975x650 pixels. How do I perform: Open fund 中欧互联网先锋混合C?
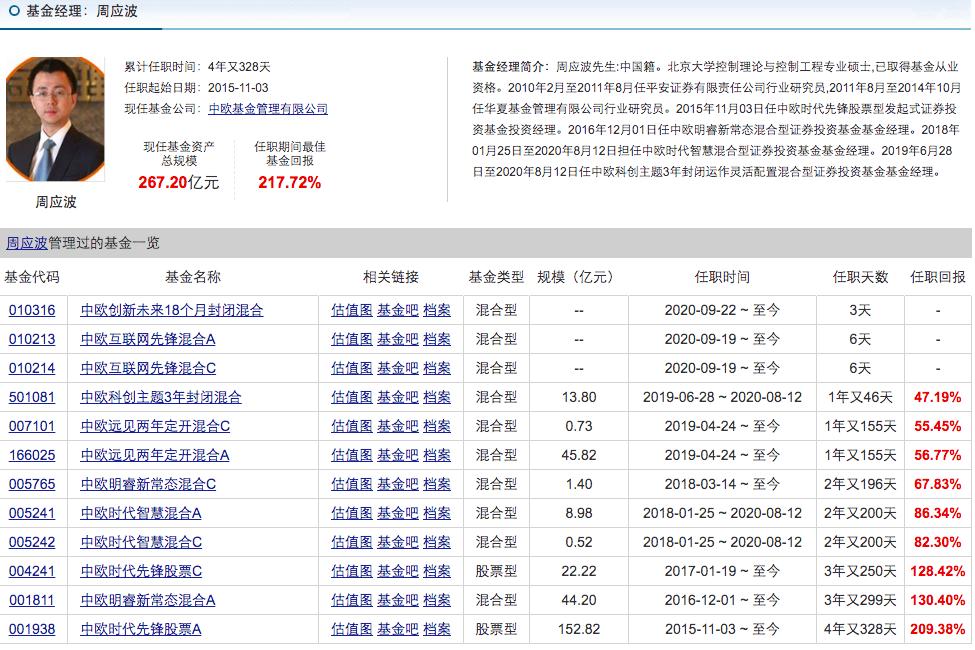point(148,368)
